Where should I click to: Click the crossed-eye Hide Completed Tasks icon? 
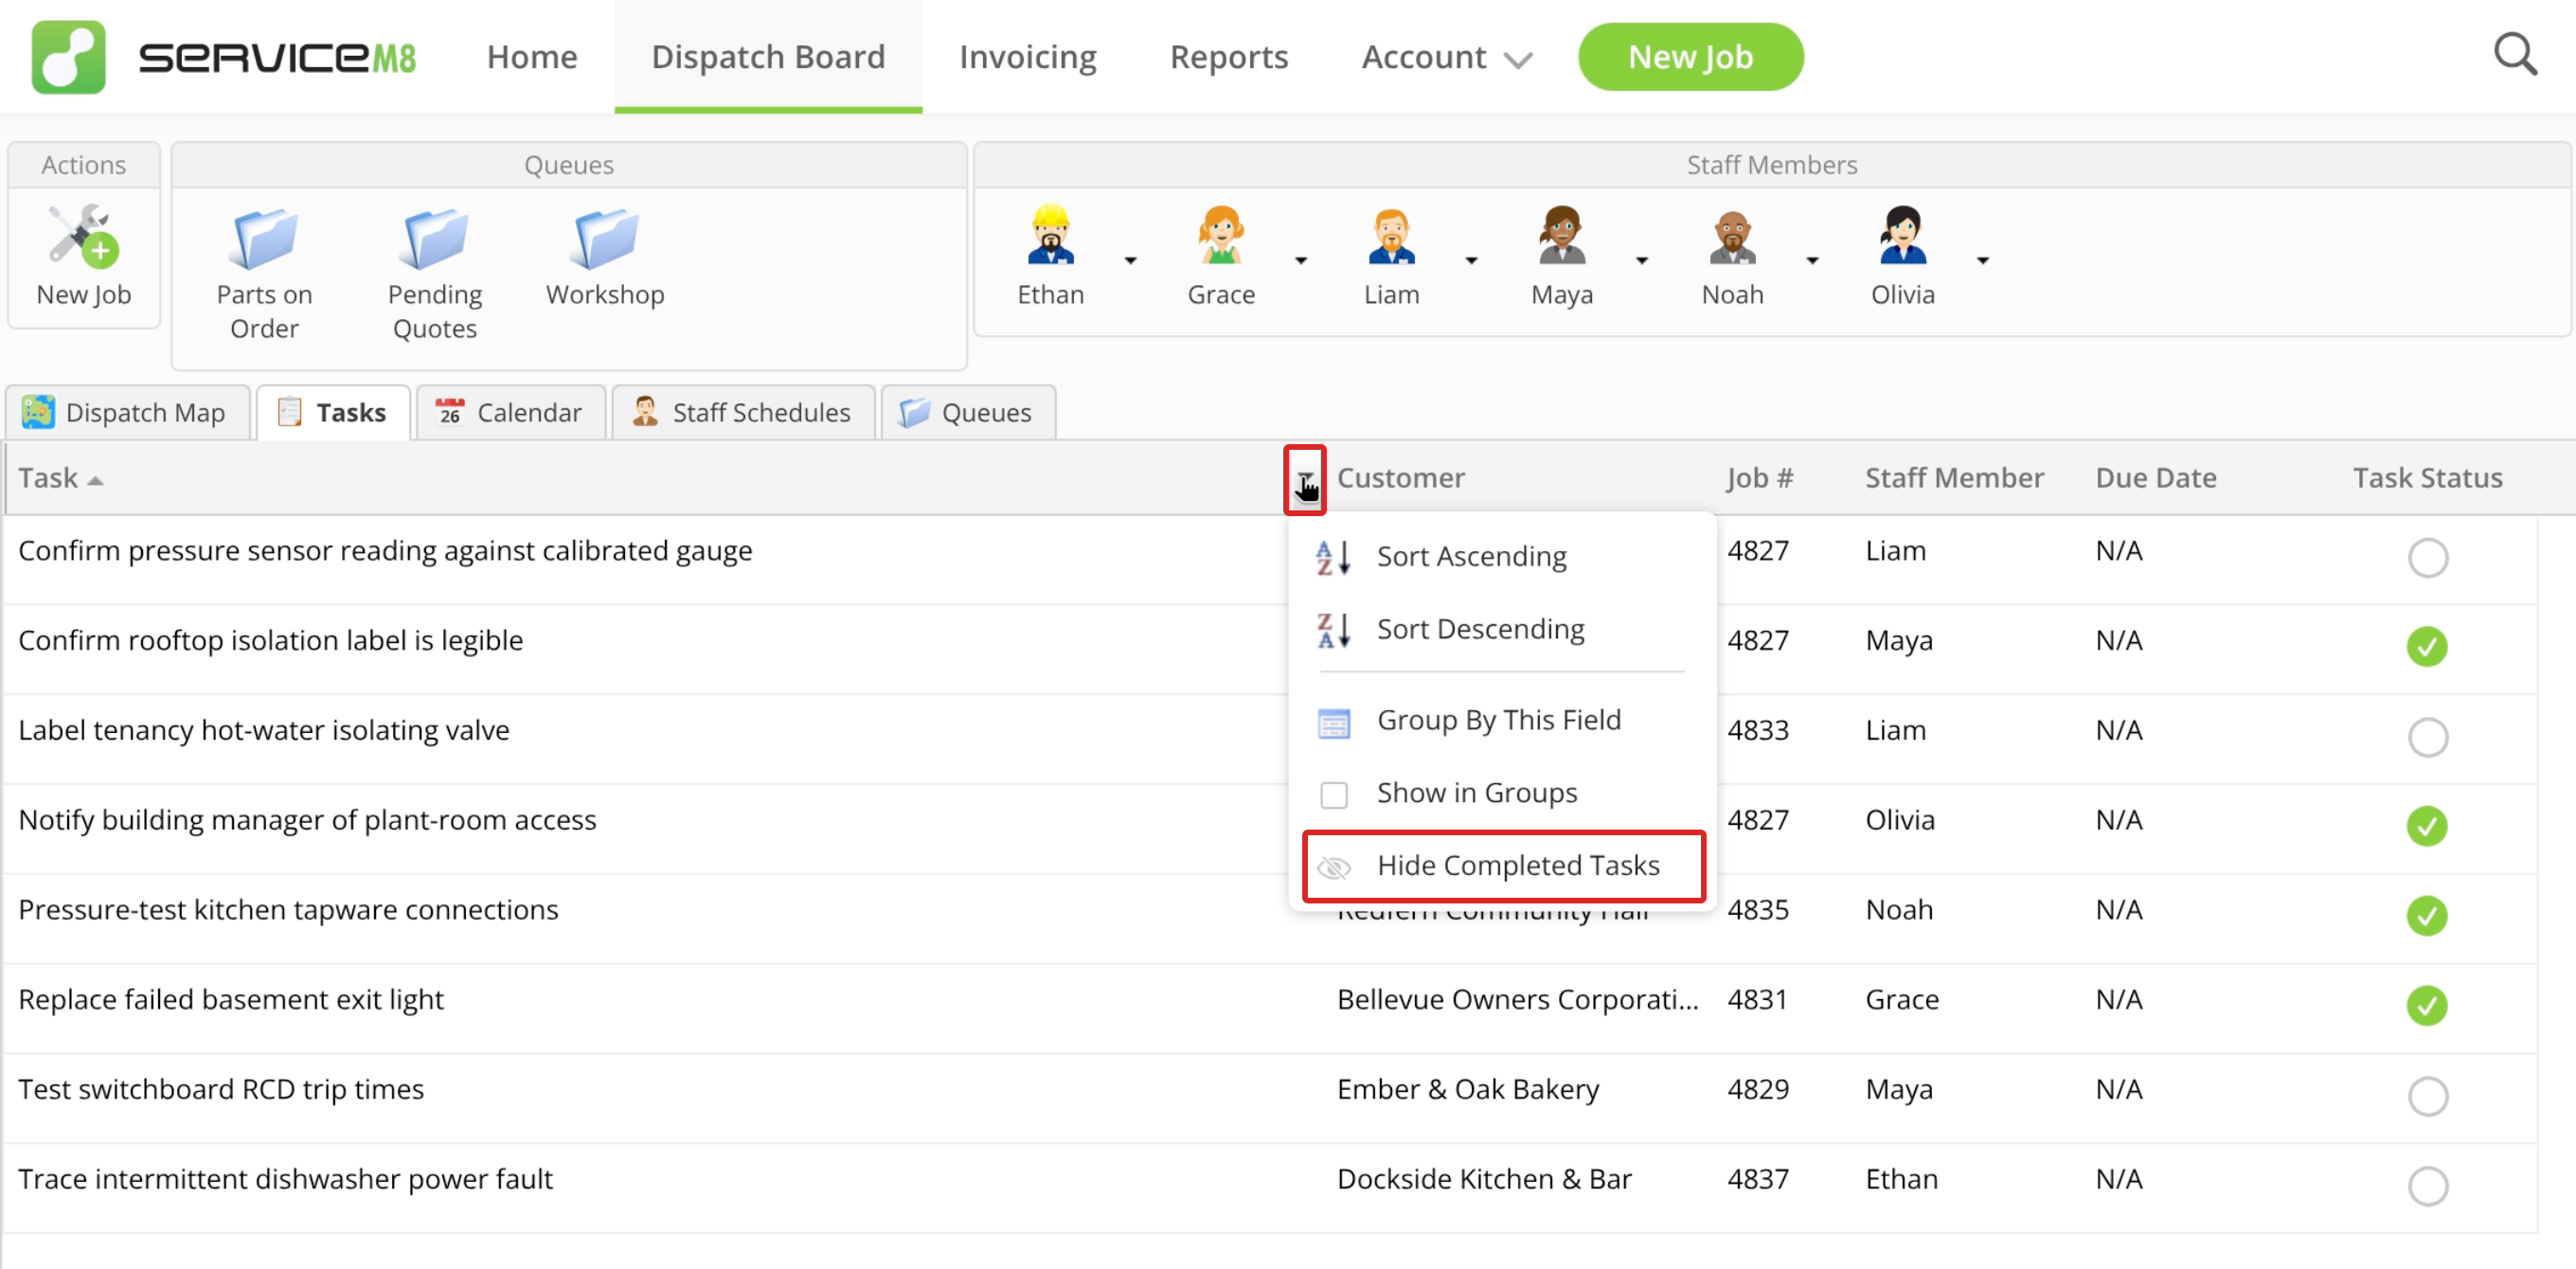point(1334,867)
